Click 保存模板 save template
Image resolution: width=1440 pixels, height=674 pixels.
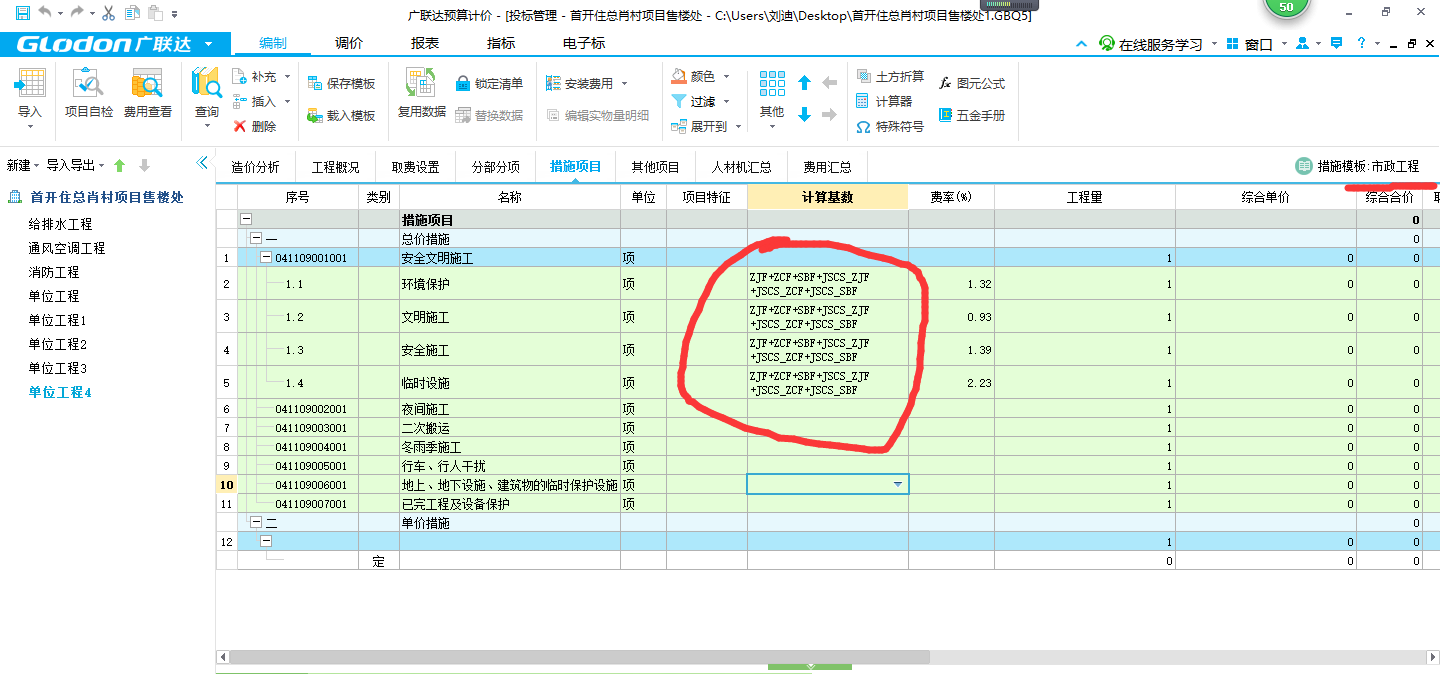[x=342, y=84]
